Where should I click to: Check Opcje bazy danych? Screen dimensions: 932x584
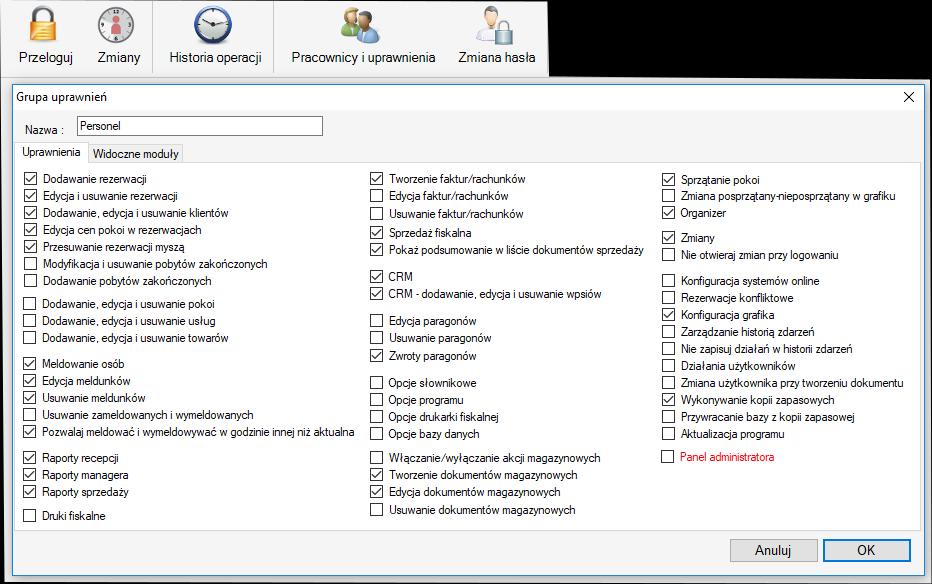[x=376, y=434]
